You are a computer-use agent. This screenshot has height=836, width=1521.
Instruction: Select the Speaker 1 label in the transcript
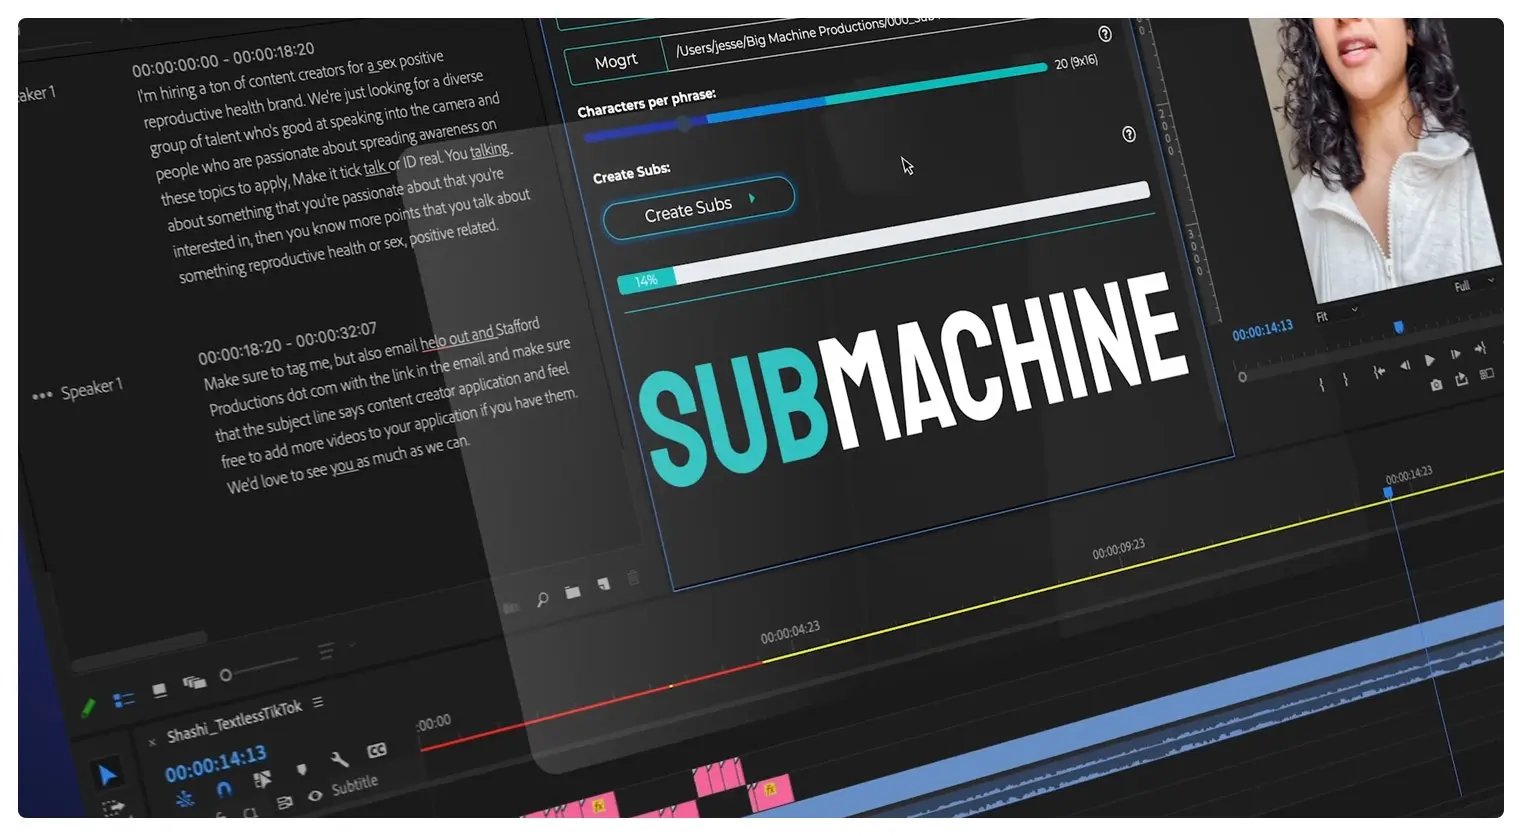[x=93, y=386]
